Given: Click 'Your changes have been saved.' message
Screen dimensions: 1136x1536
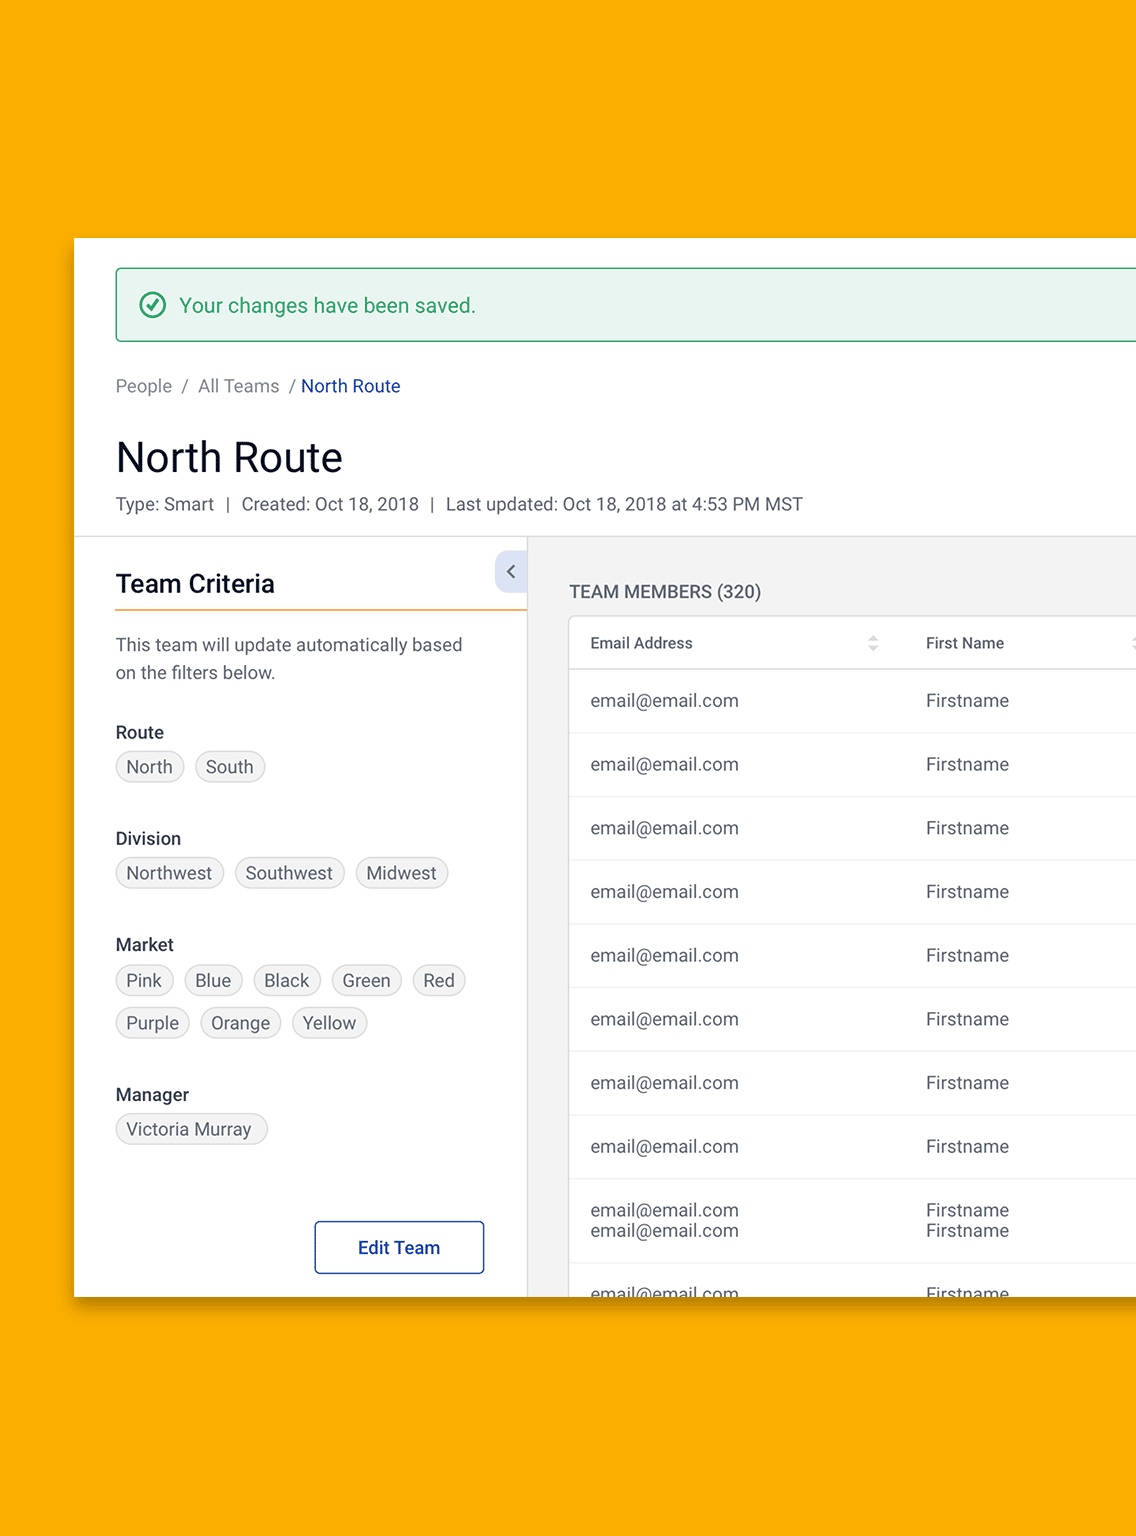Looking at the screenshot, I should (327, 306).
